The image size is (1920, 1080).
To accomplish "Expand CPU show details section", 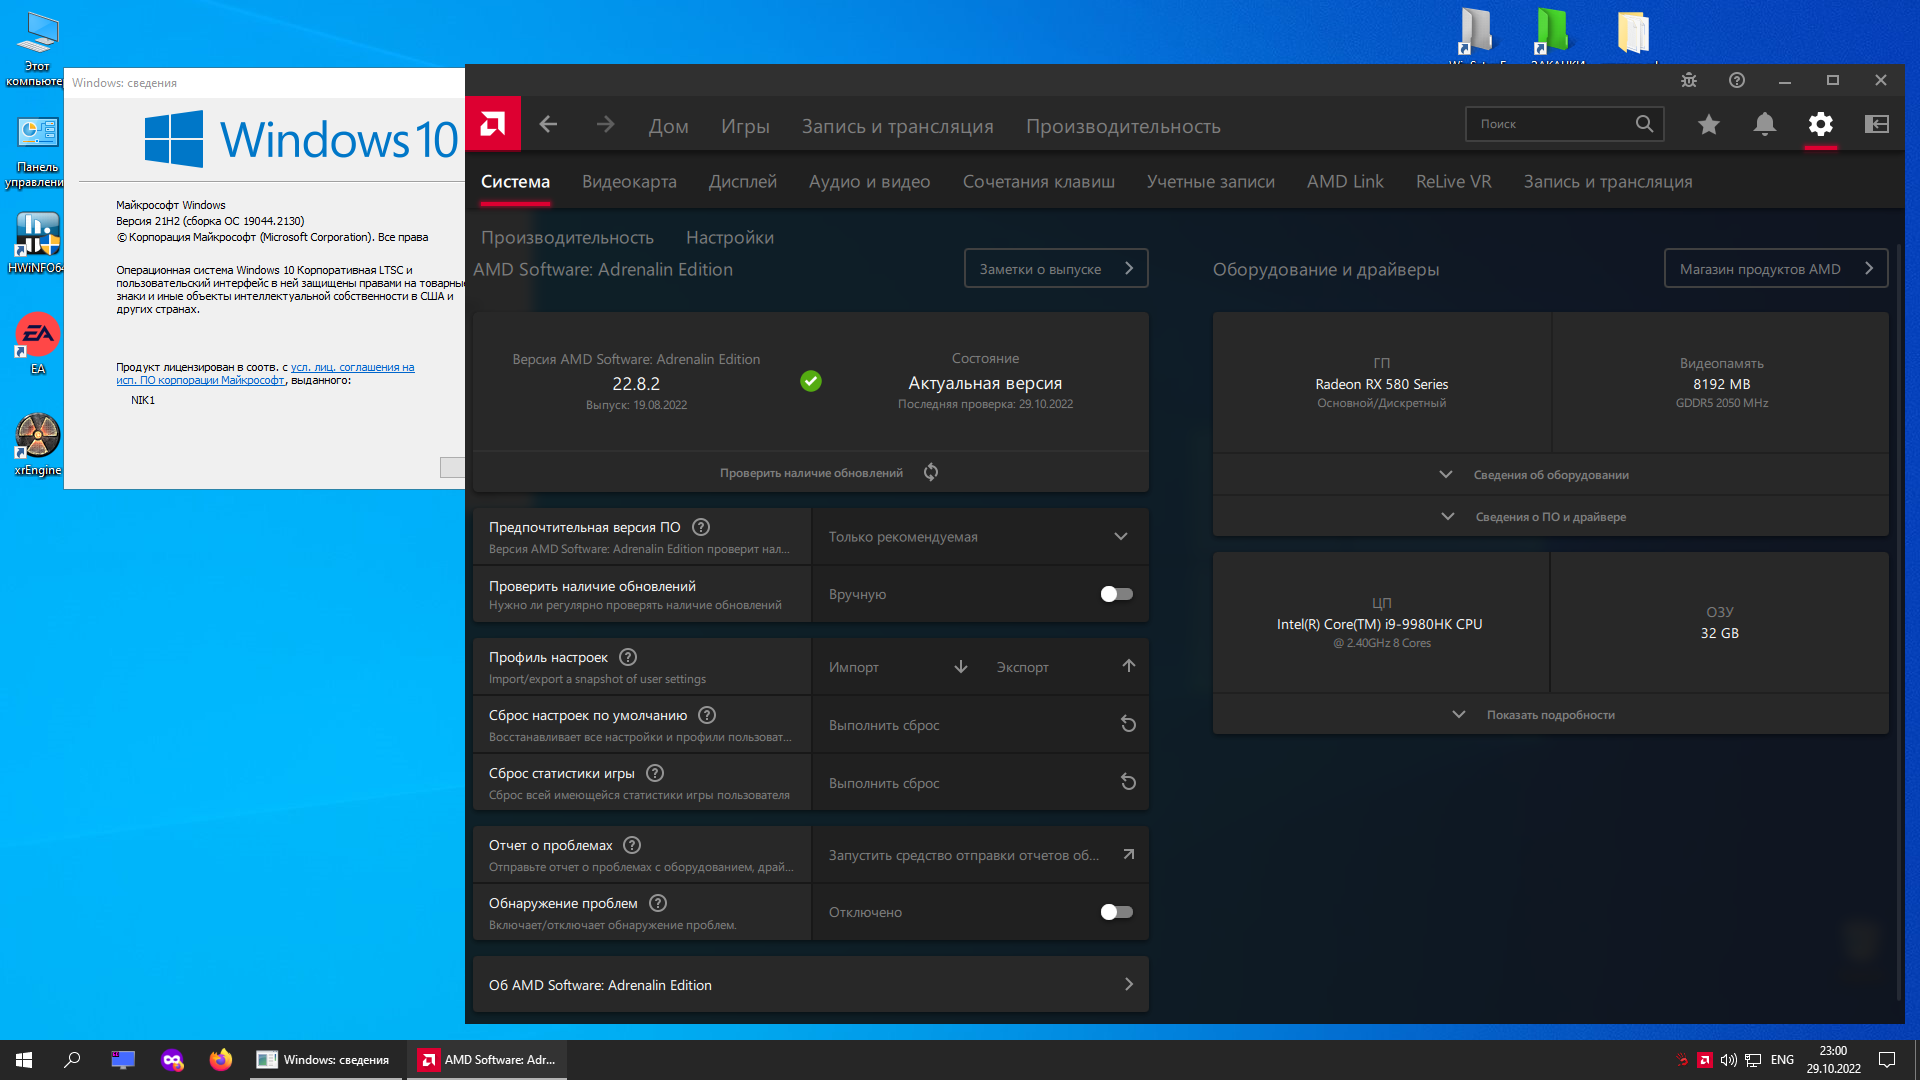I will click(1550, 715).
